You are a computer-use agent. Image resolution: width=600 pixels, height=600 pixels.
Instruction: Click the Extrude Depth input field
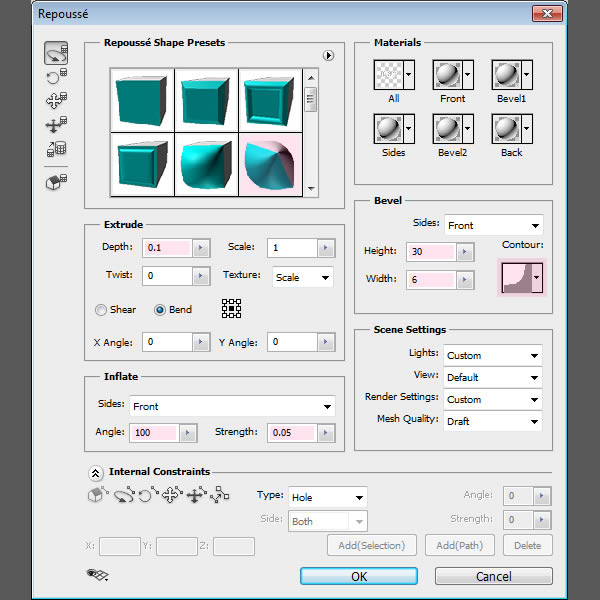click(166, 248)
